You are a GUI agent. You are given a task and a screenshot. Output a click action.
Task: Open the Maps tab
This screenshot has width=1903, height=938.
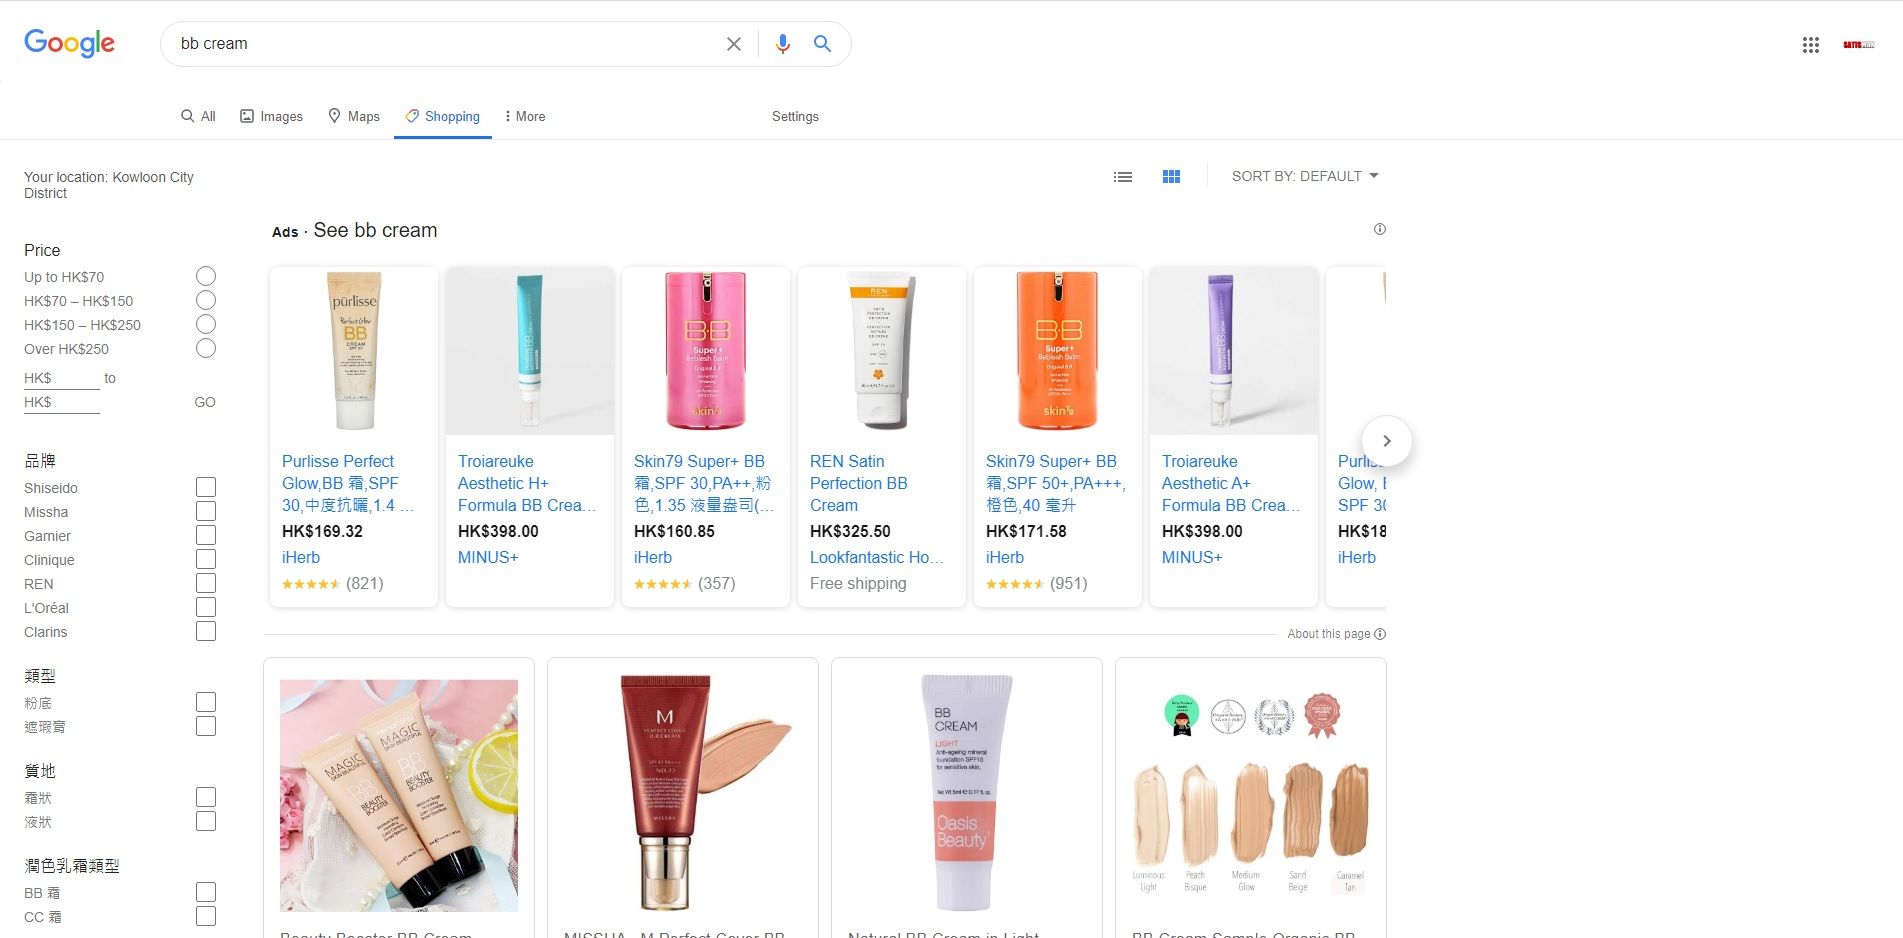354,116
